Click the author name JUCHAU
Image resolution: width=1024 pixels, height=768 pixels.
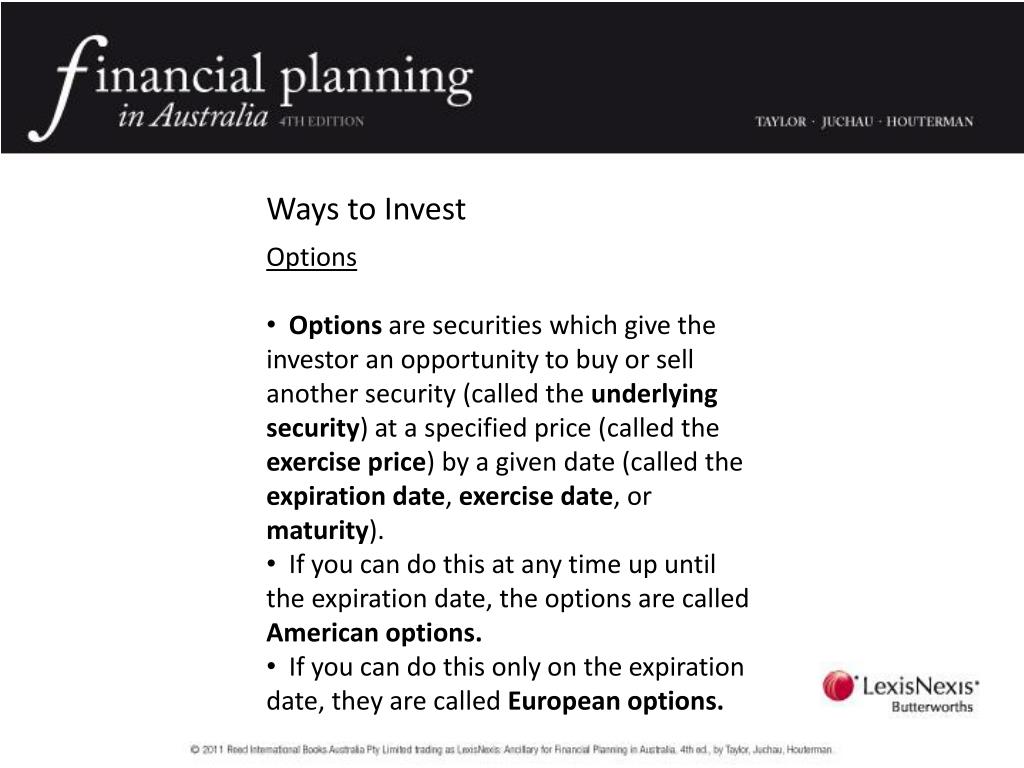(x=847, y=121)
